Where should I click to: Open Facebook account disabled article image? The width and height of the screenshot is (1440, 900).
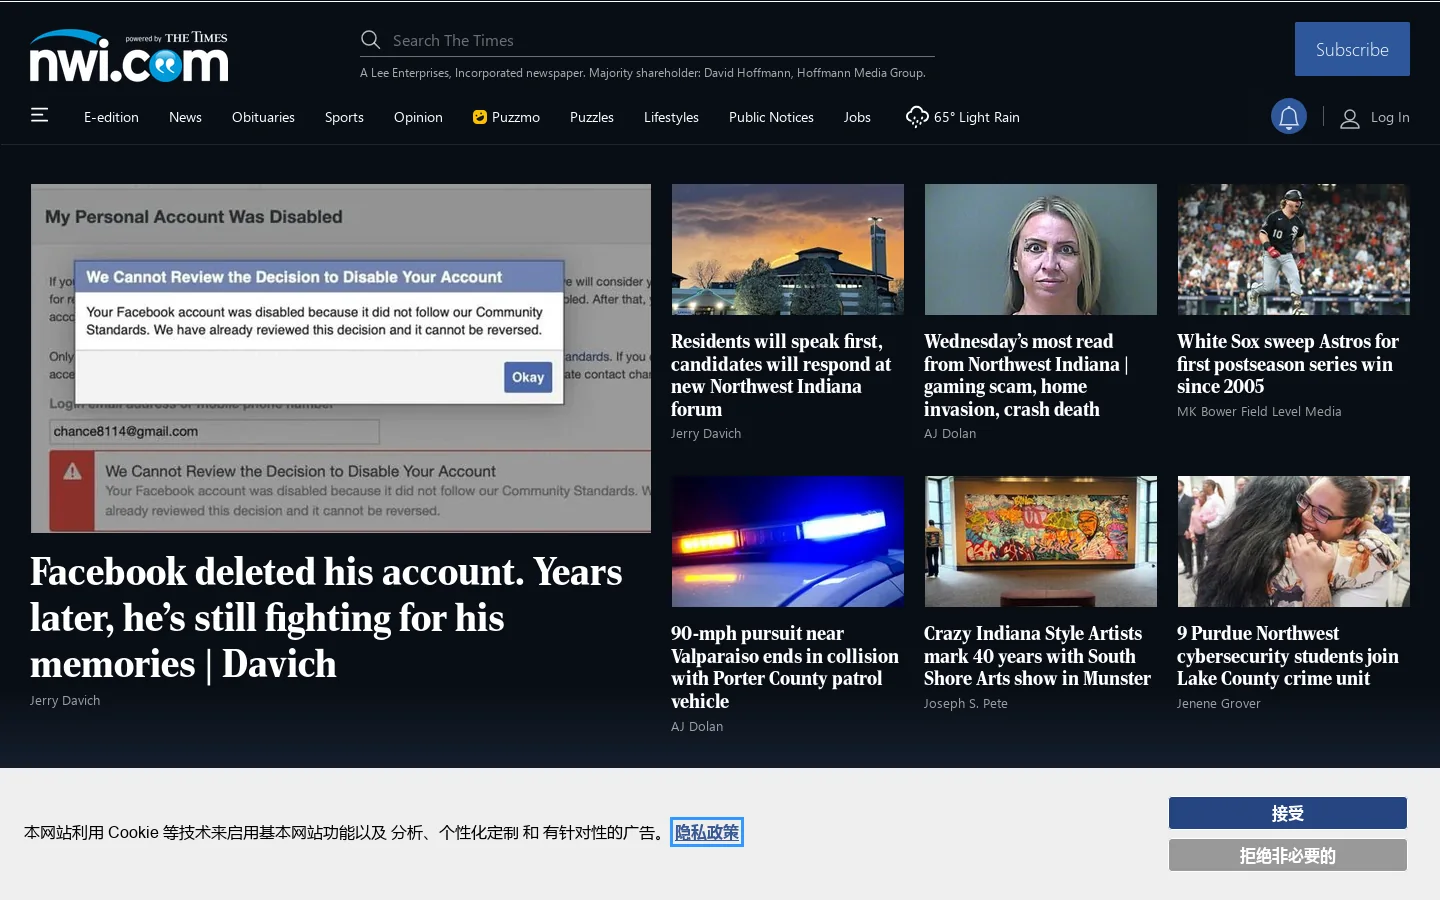(341, 358)
